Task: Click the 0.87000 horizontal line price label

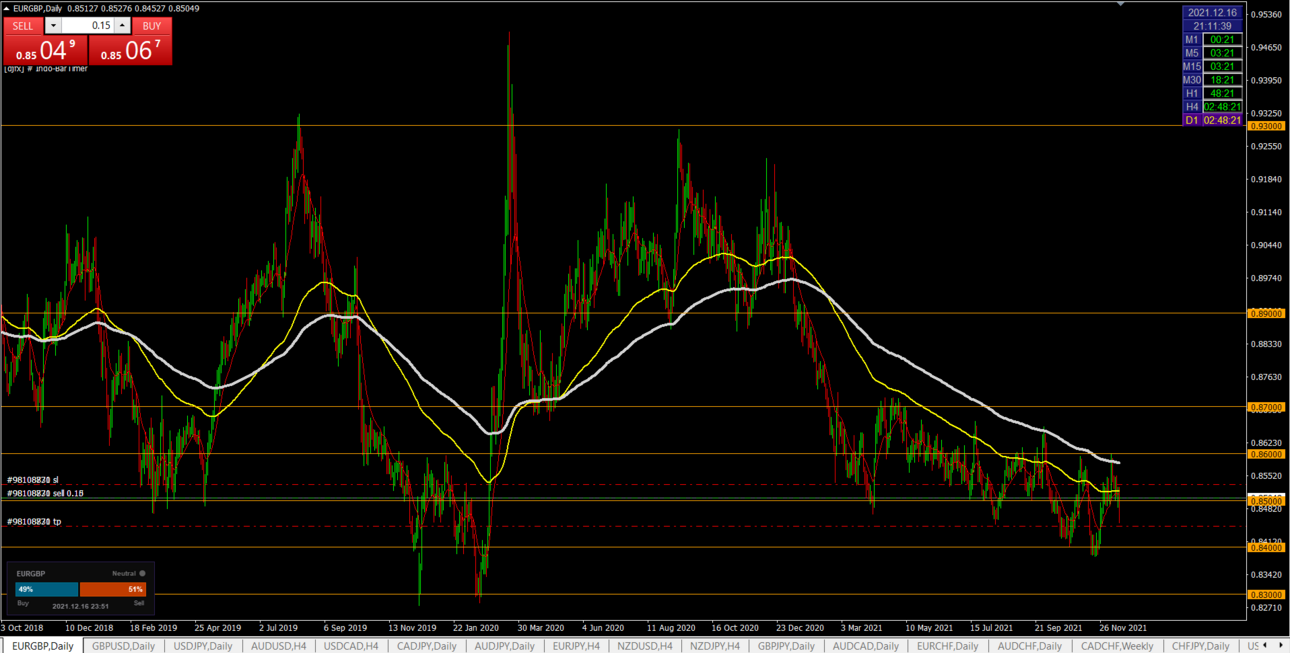Action: 1266,407
